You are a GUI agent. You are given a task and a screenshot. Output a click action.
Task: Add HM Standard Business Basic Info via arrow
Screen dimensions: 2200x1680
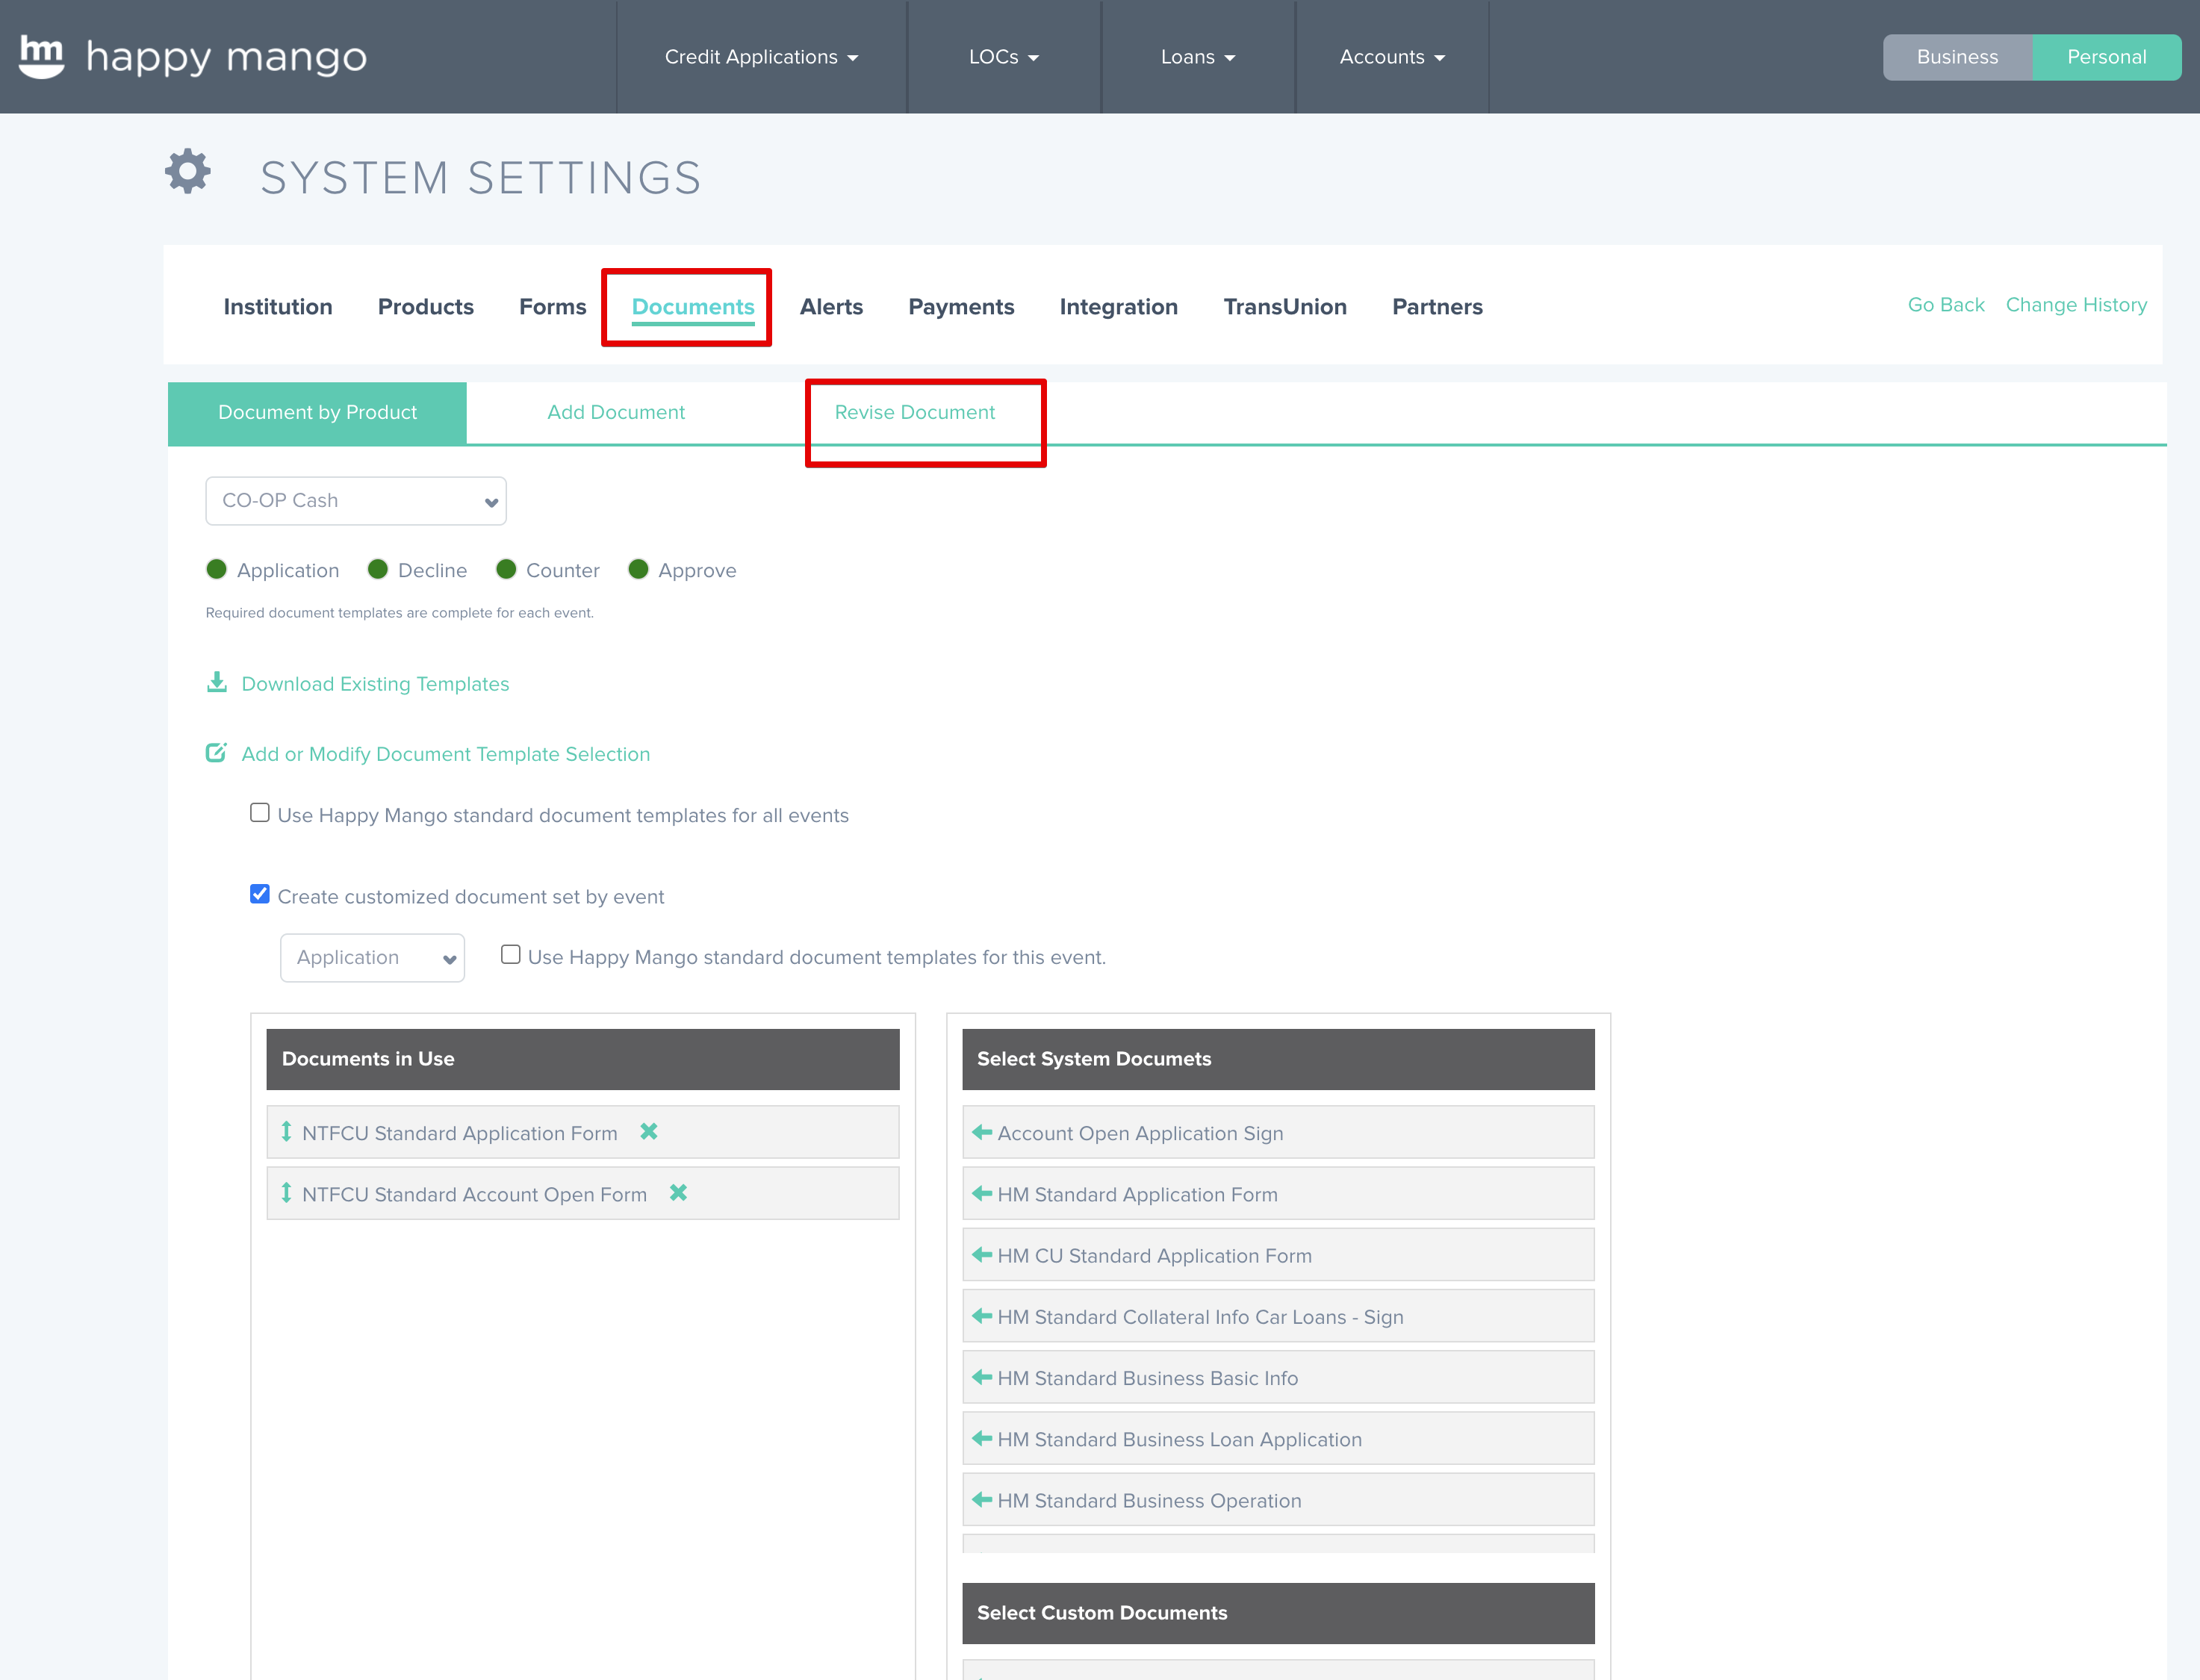tap(982, 1378)
